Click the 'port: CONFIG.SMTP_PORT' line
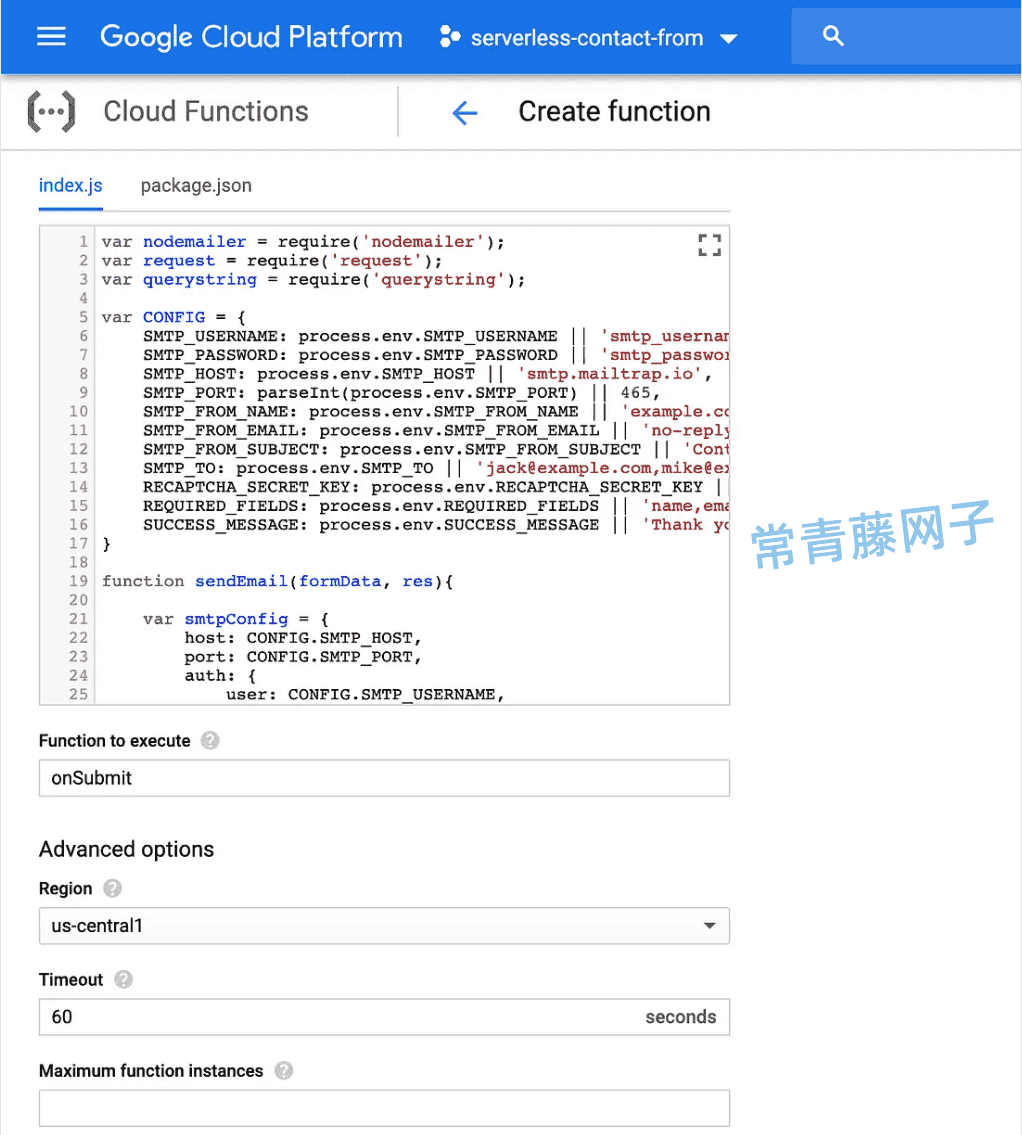The height and width of the screenshot is (1135, 1022). [303, 657]
